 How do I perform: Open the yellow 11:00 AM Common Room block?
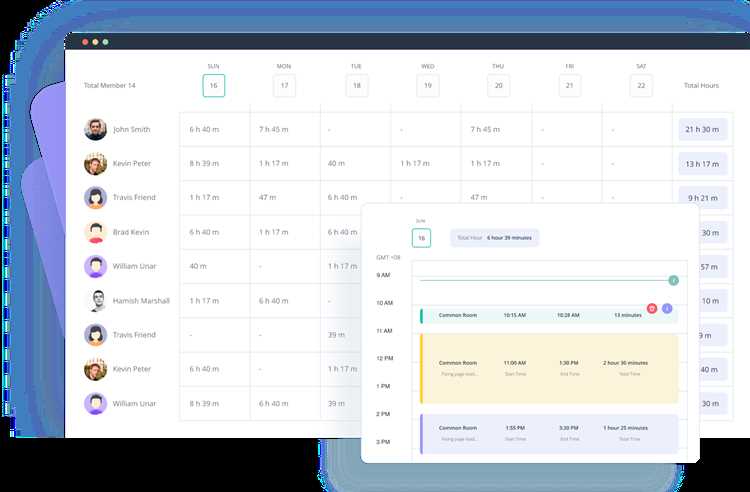click(549, 369)
